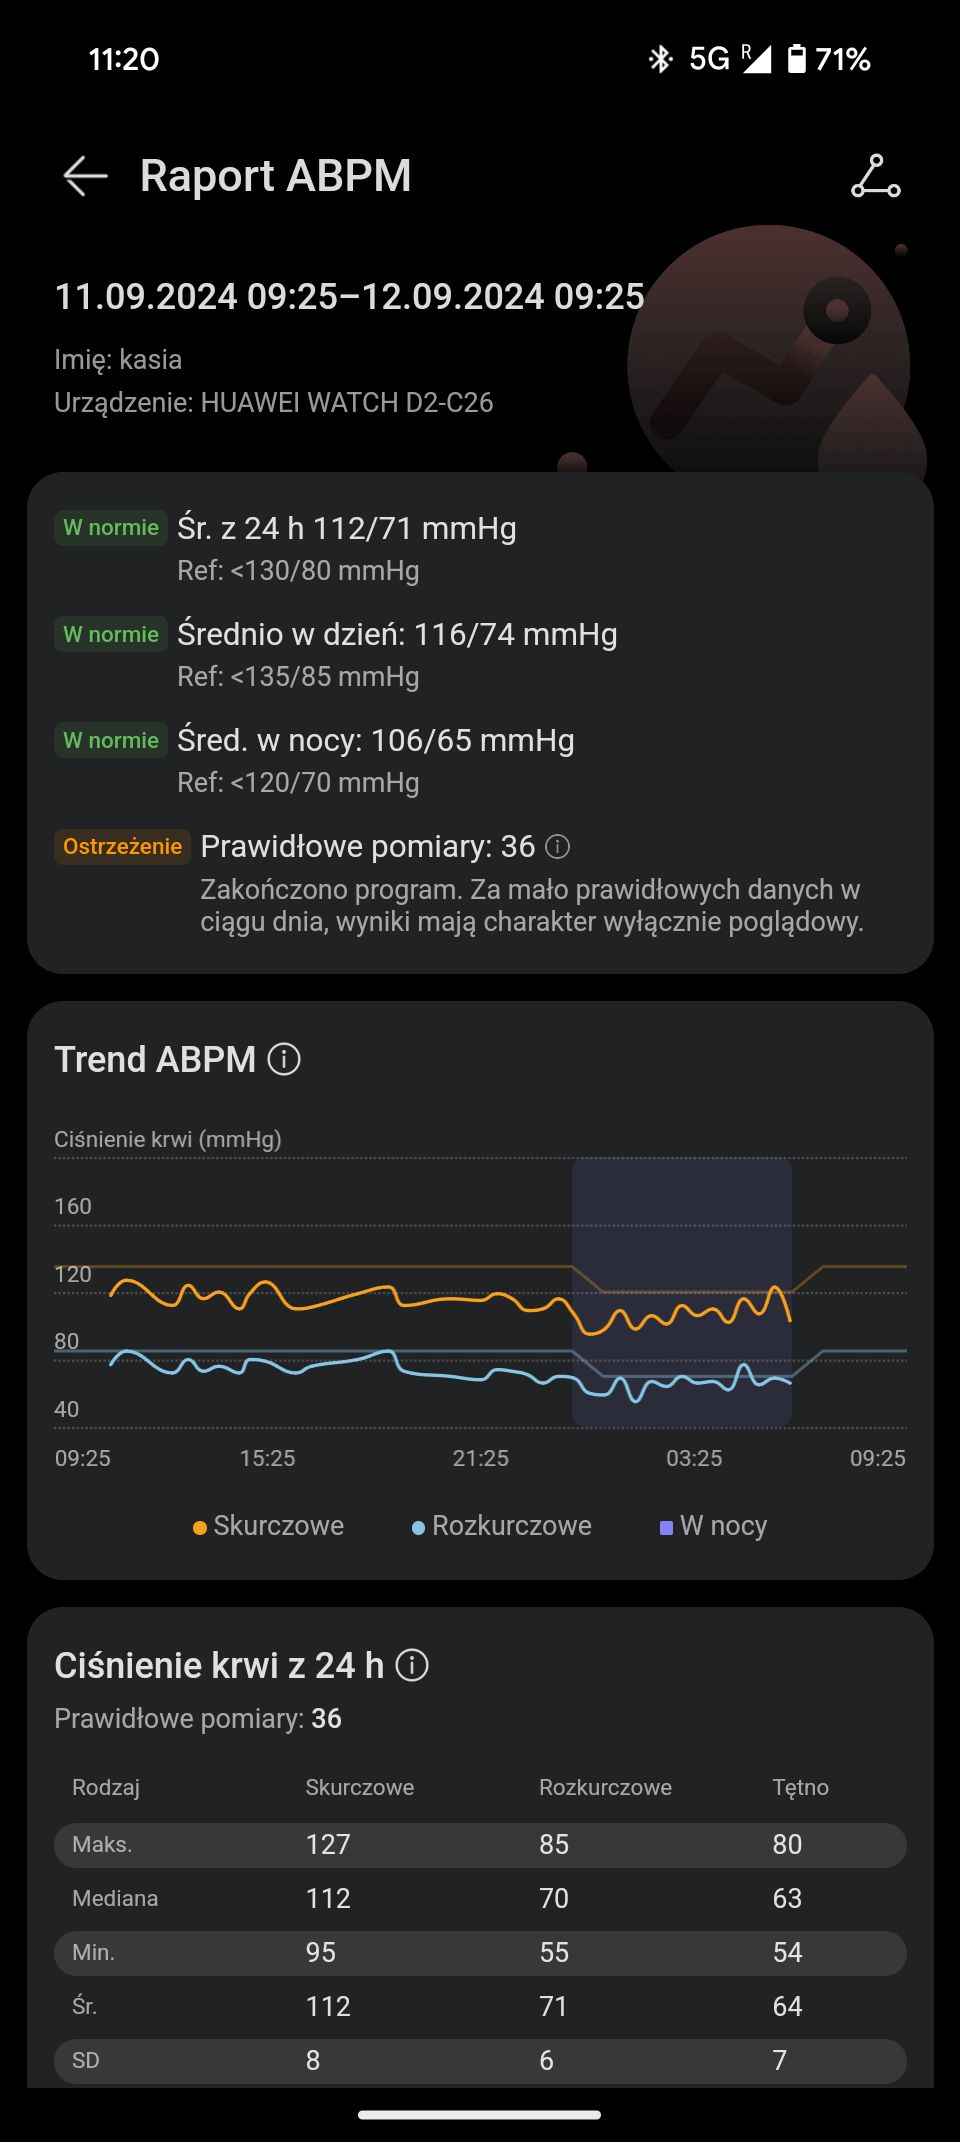
Task: Tap the orange Ostrzeżenie warning badge
Action: click(x=122, y=847)
